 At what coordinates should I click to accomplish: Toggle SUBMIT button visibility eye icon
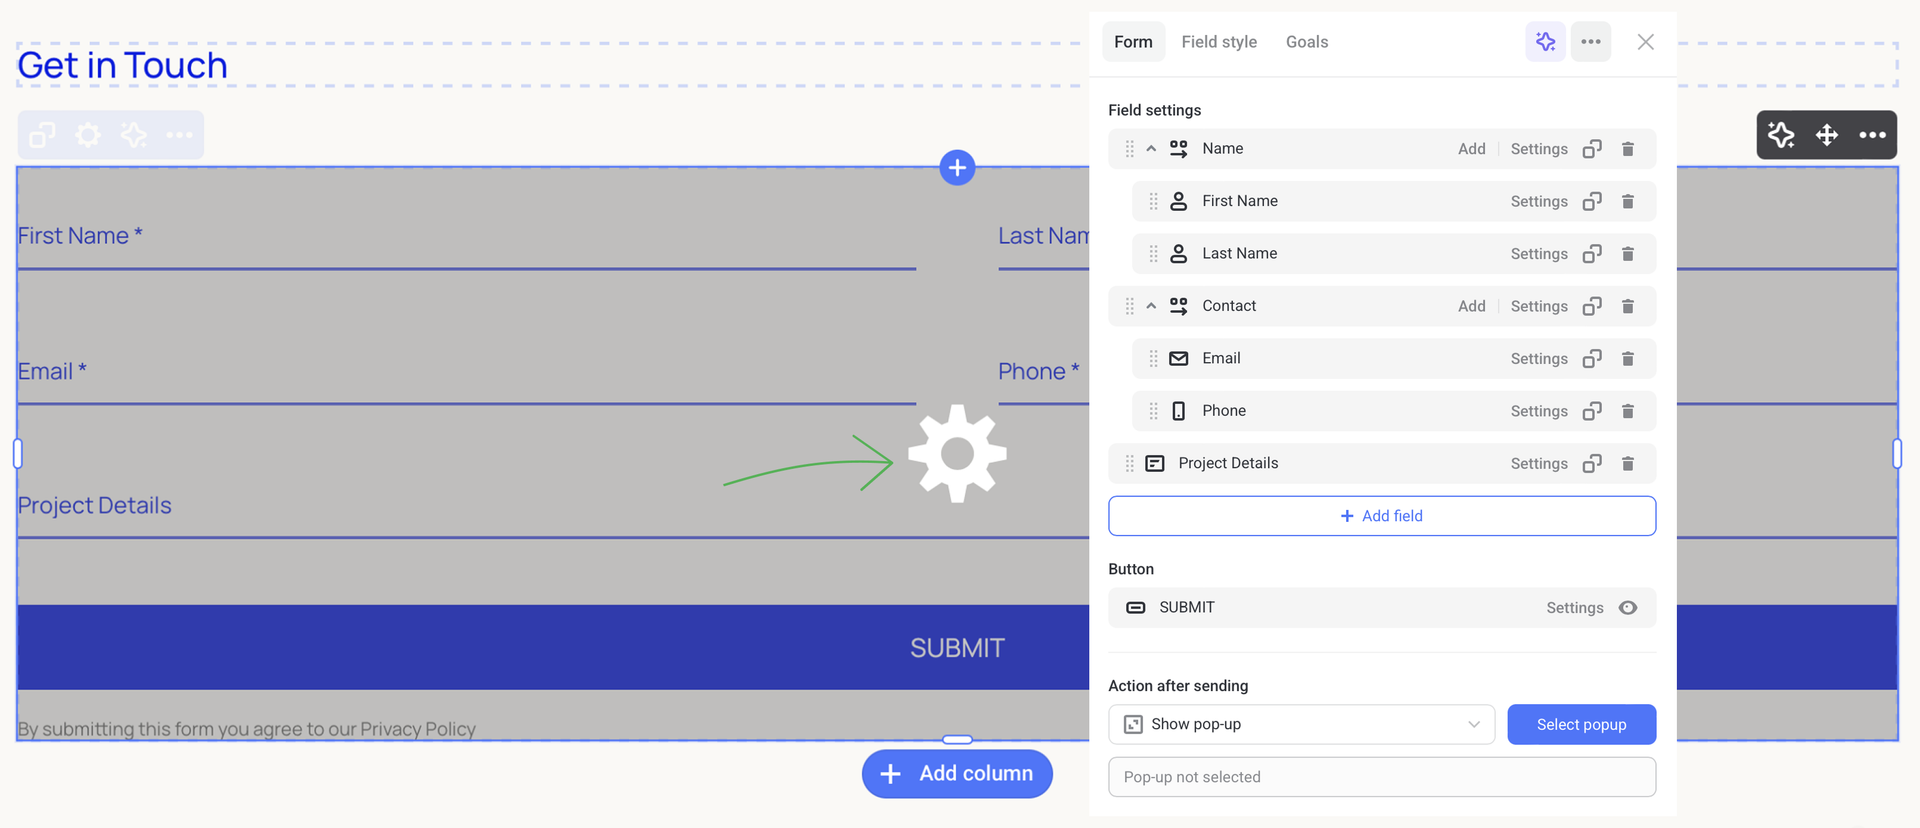[1627, 608]
